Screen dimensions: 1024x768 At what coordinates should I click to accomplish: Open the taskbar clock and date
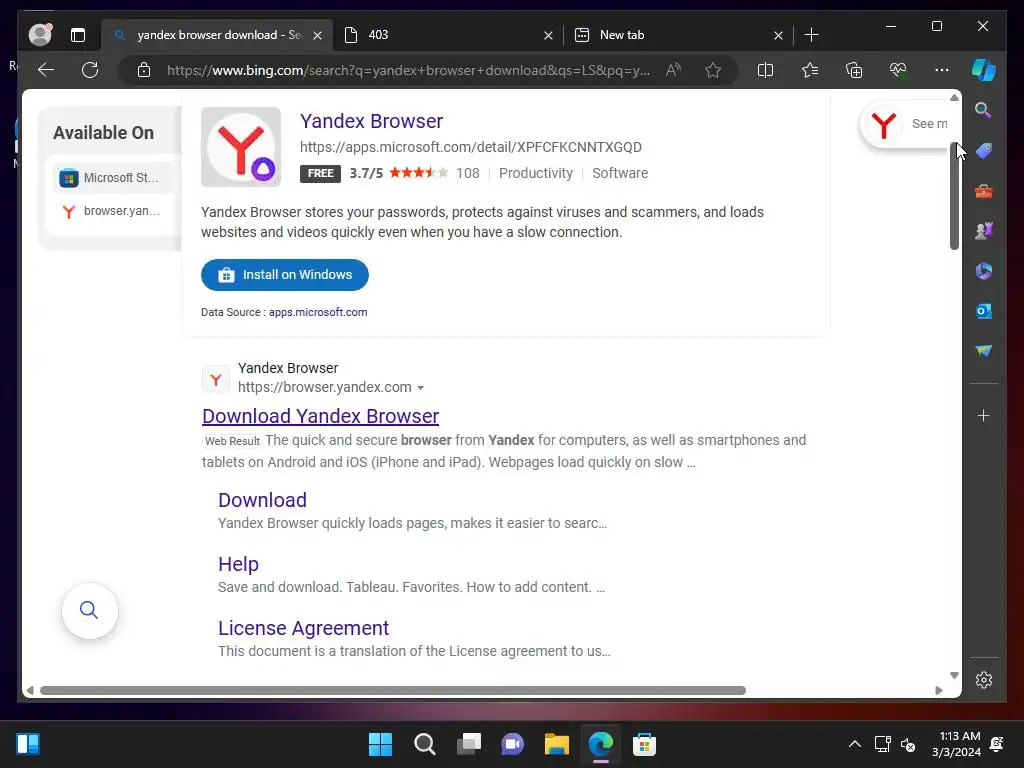[x=957, y=744]
